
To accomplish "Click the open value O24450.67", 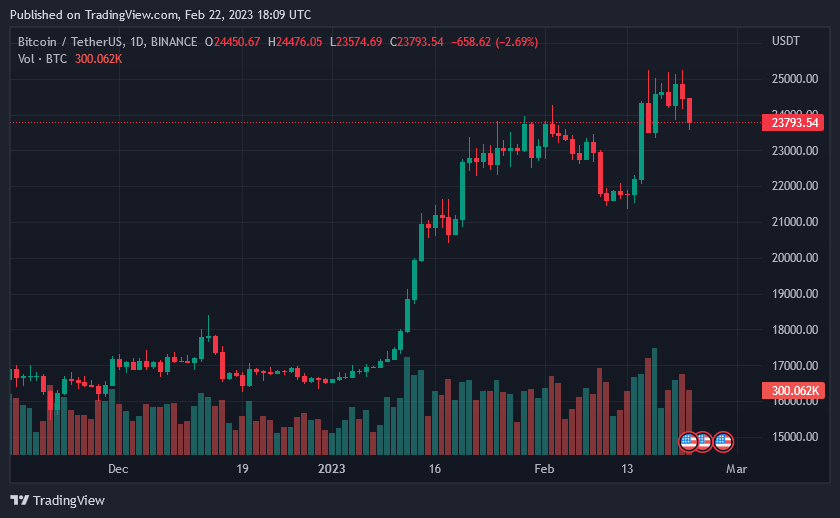I will (232, 42).
